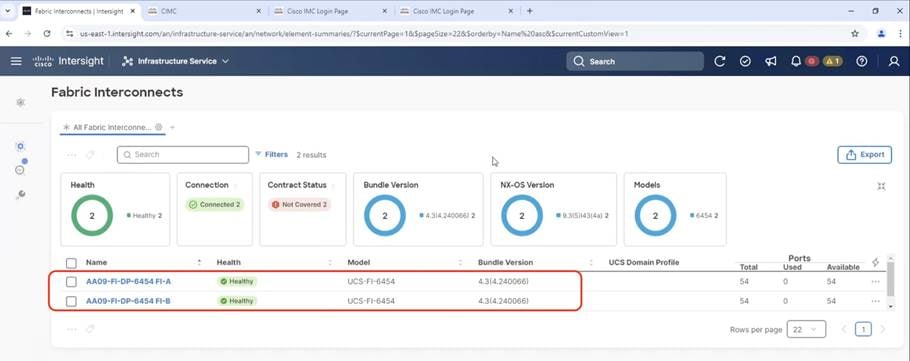Open the browser tab search dropdown arrow
This screenshot has width=910, height=361.
[x=8, y=11]
